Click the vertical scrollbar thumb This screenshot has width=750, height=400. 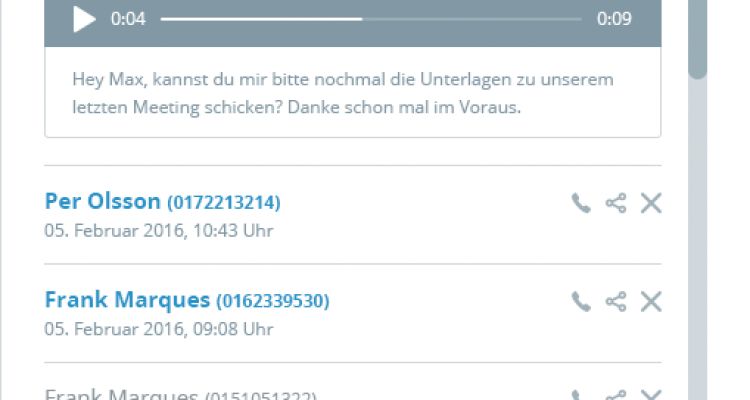pyautogui.click(x=697, y=38)
